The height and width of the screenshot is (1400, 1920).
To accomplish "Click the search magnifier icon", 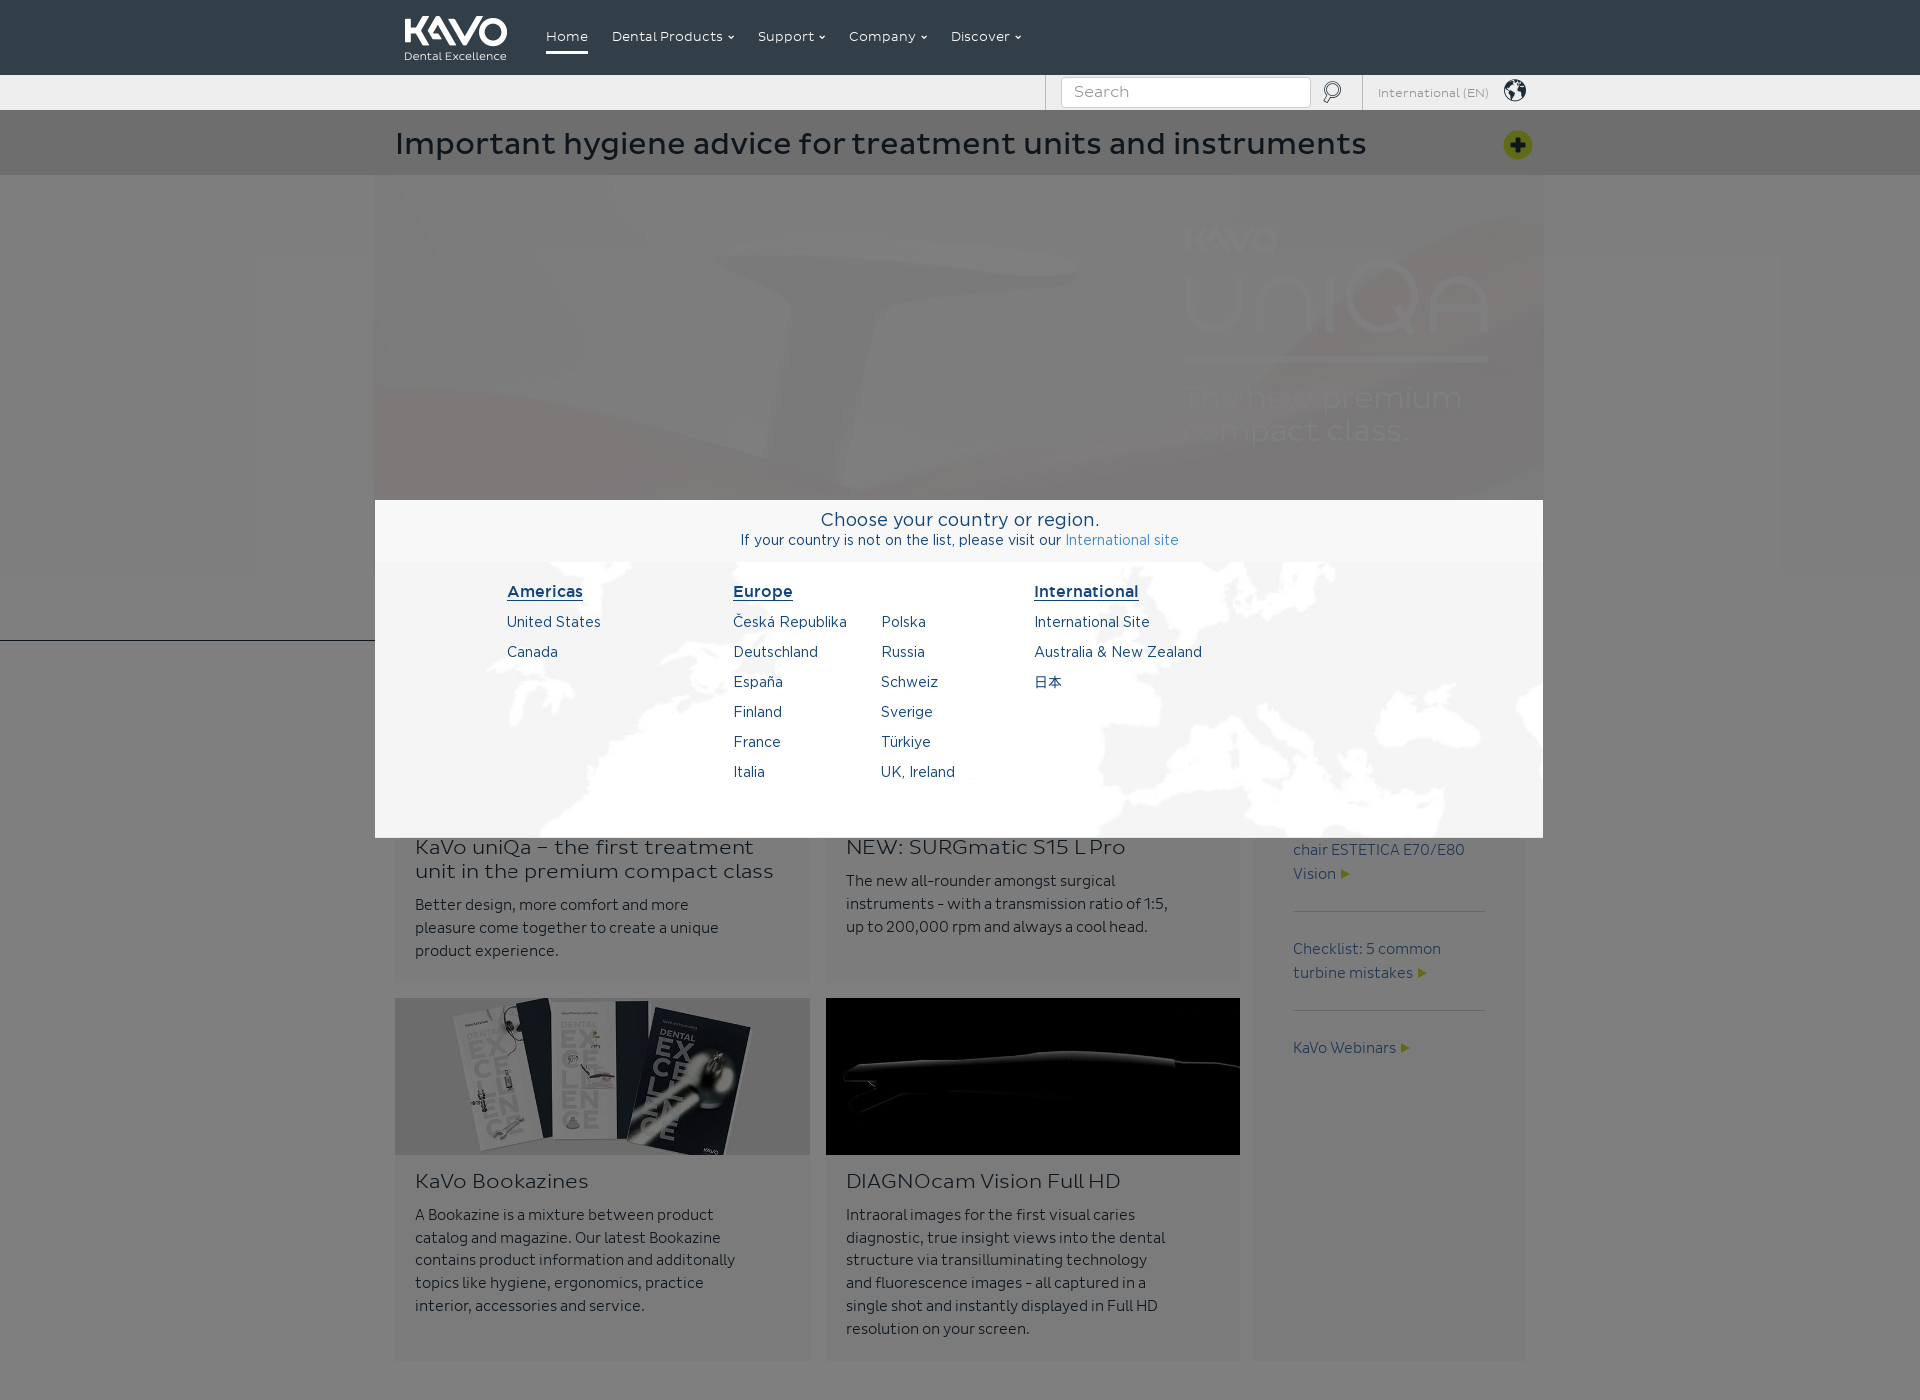I will click(x=1332, y=92).
